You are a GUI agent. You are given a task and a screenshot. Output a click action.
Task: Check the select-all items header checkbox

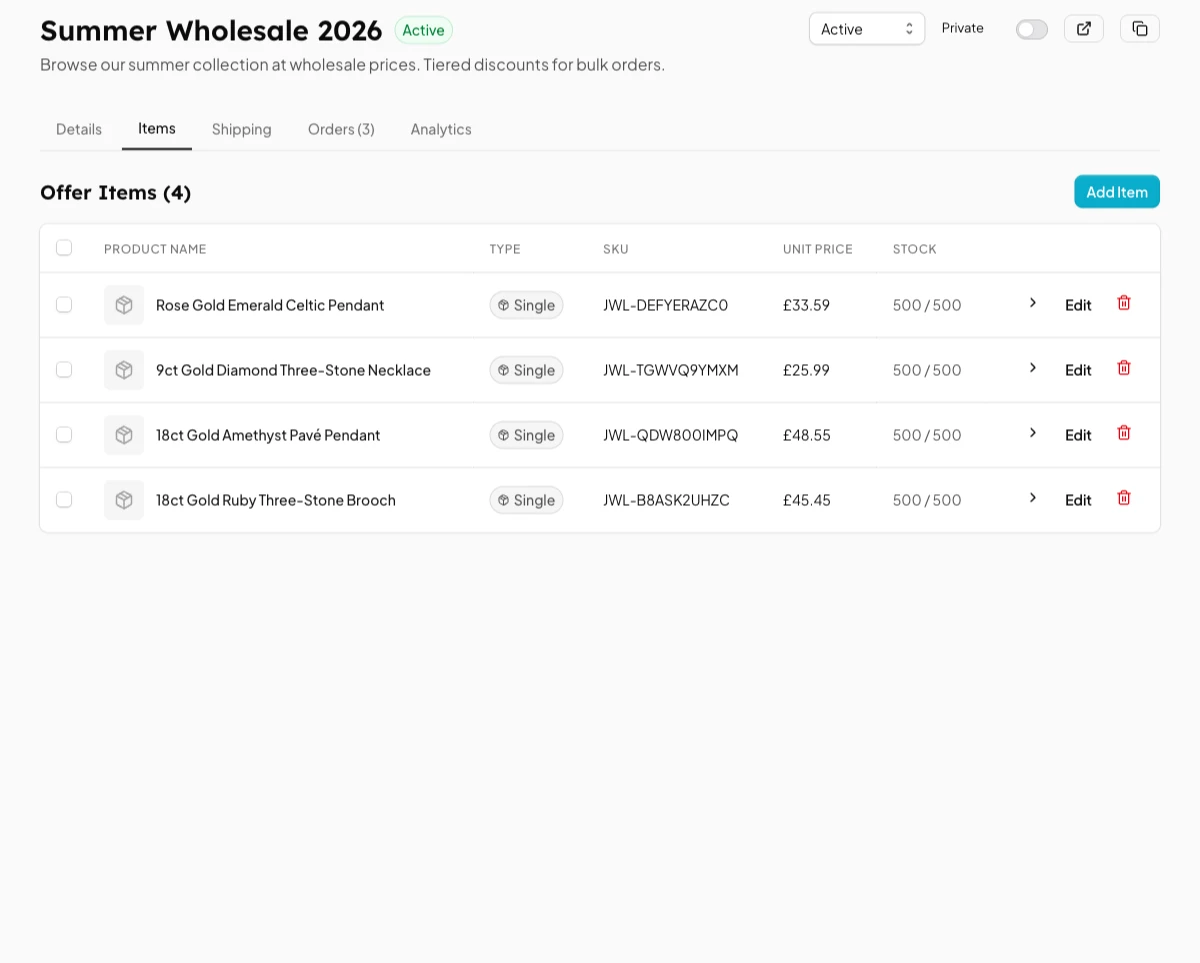64,248
